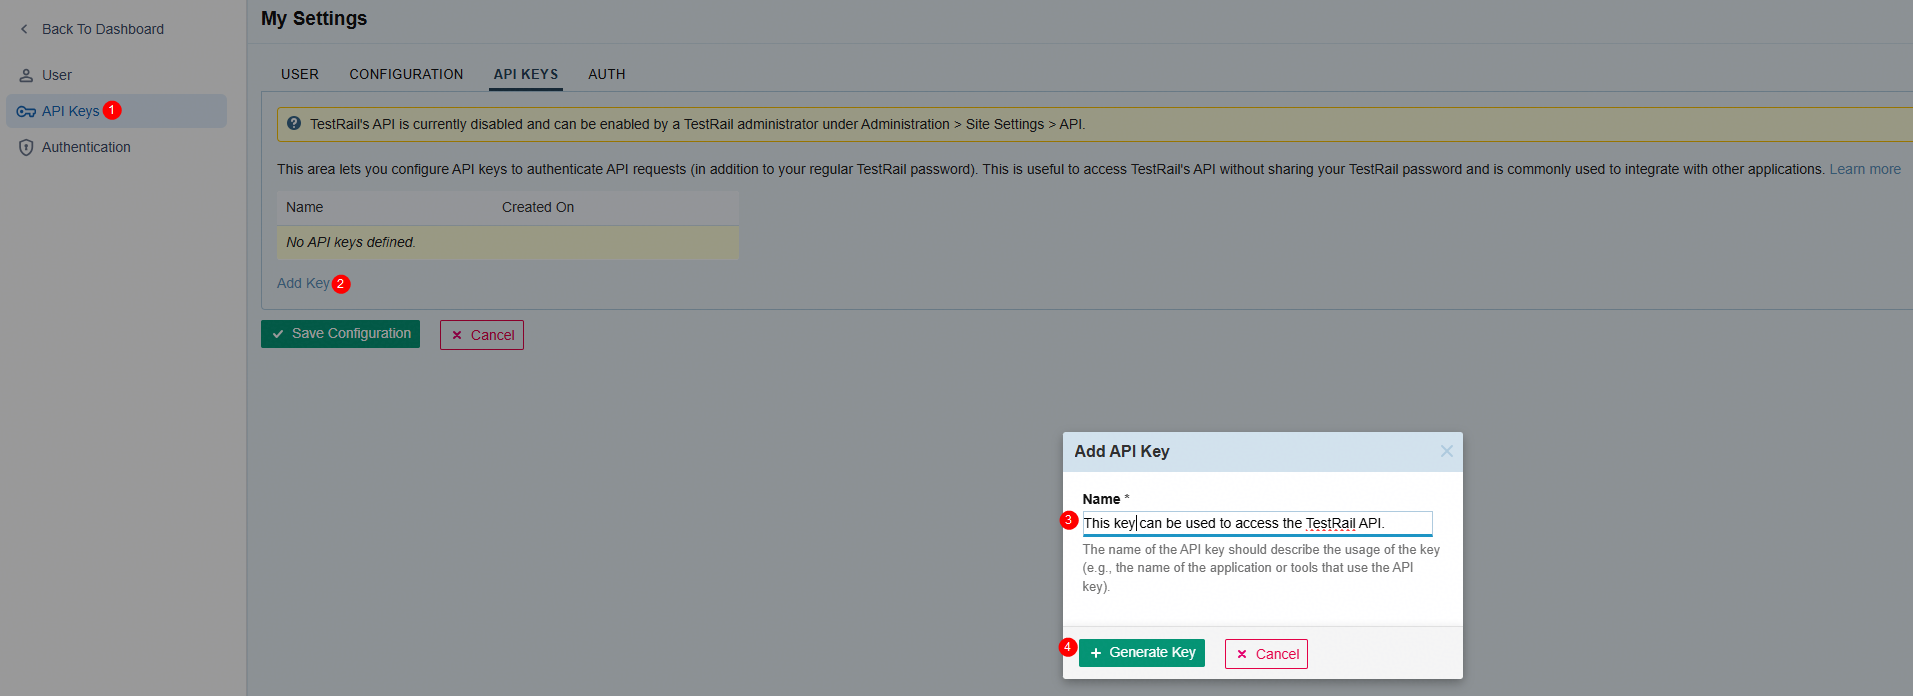Click the User person icon in sidebar
The width and height of the screenshot is (1913, 696).
(x=26, y=75)
